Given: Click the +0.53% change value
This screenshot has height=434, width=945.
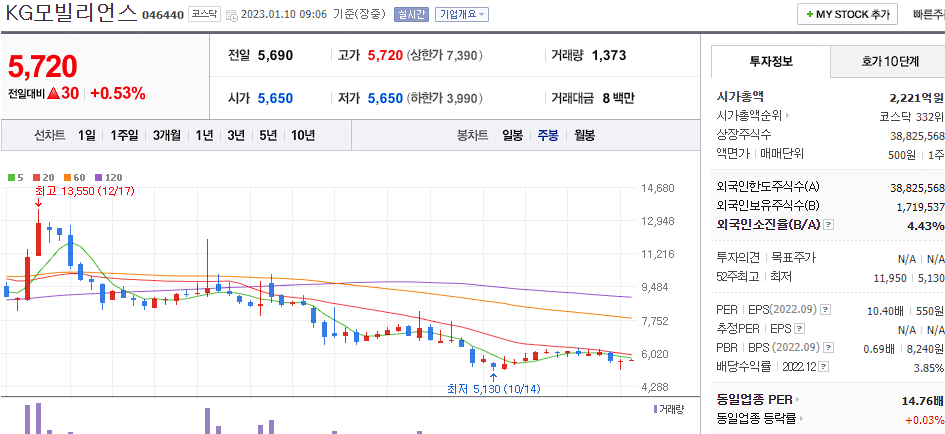Looking at the screenshot, I should 118,93.
